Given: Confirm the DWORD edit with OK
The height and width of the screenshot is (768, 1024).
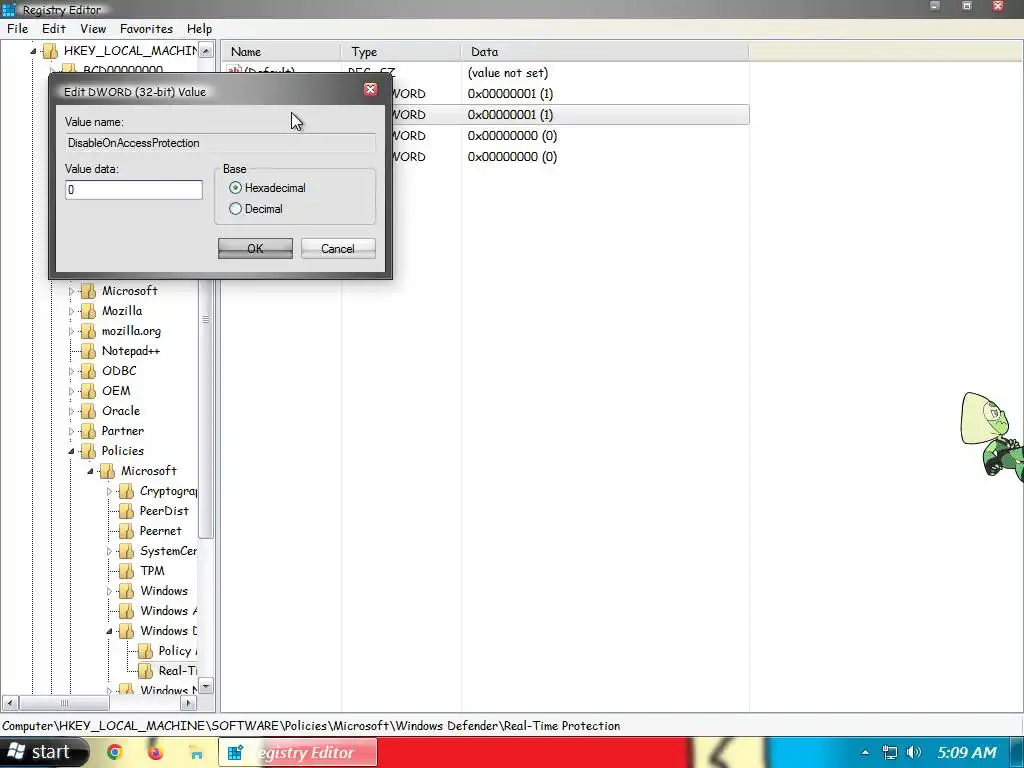Looking at the screenshot, I should click(255, 249).
